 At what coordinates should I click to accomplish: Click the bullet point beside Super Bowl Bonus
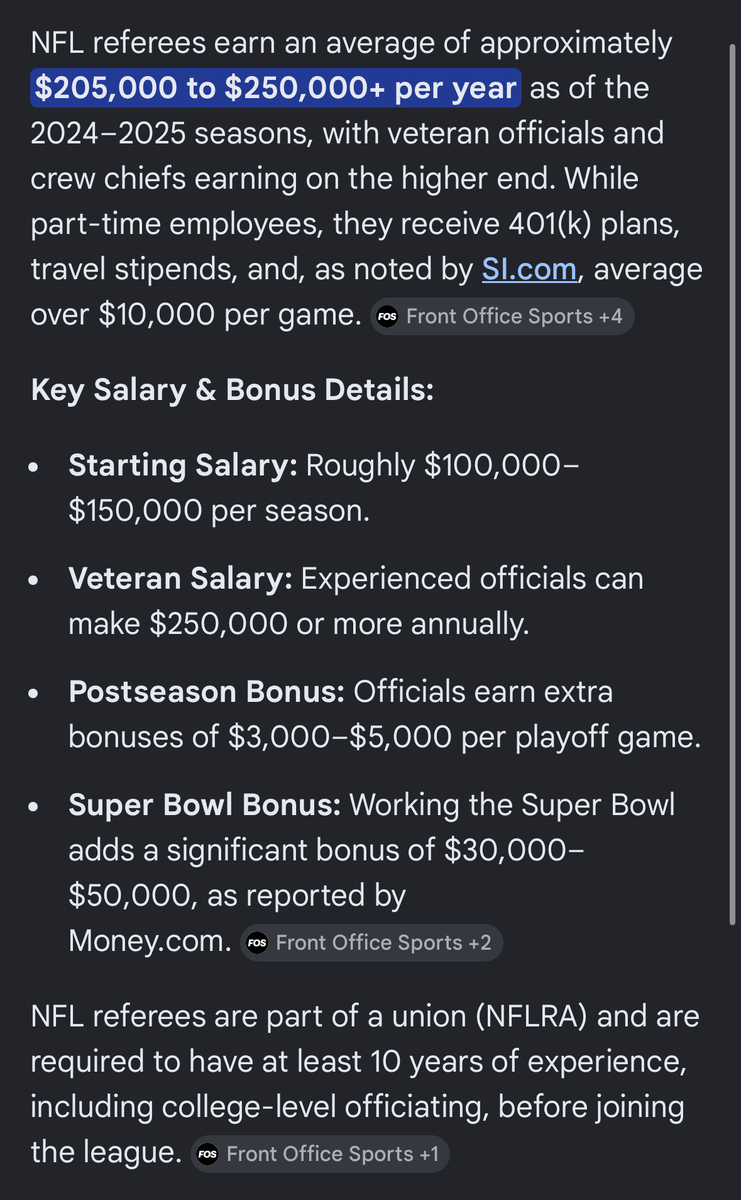36,807
